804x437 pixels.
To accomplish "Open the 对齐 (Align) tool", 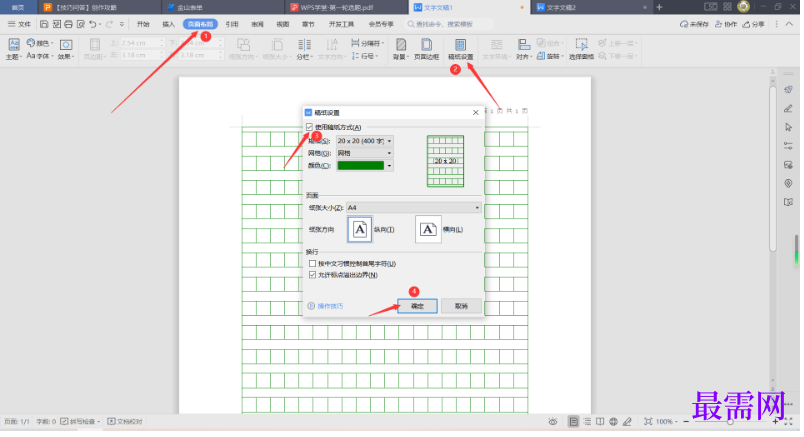I will [x=524, y=49].
